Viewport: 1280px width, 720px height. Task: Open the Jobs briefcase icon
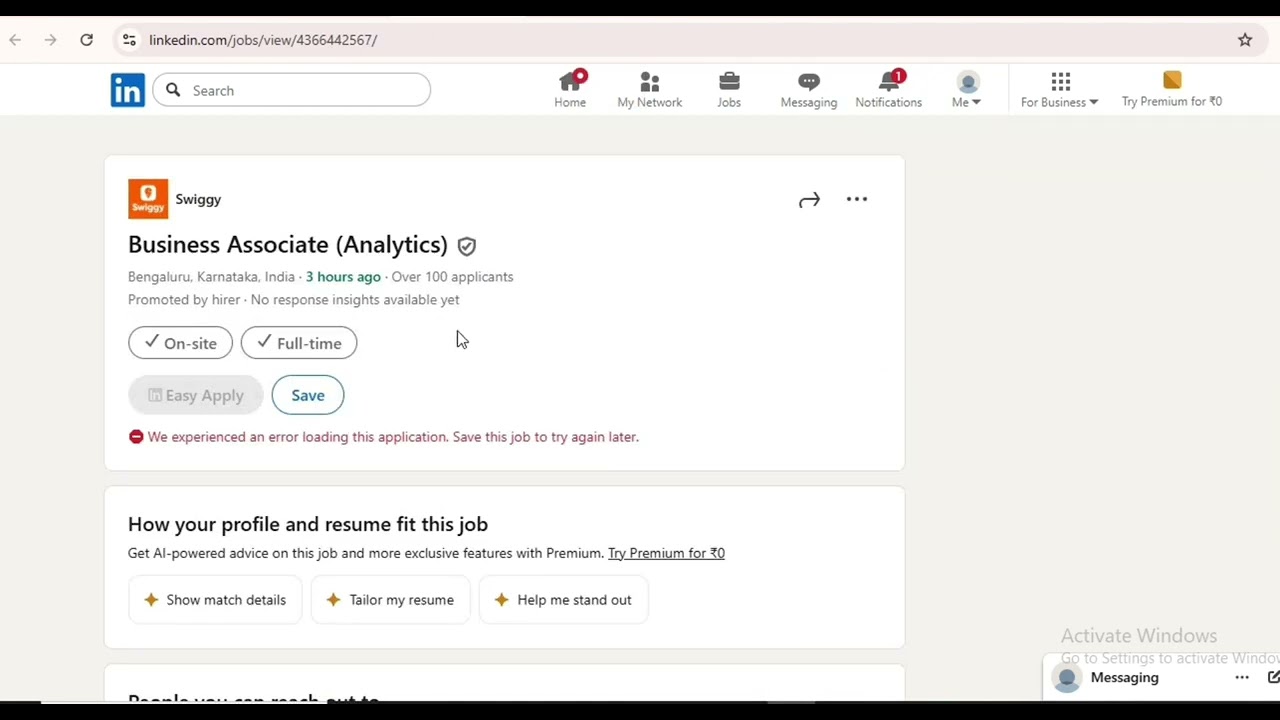(x=729, y=89)
